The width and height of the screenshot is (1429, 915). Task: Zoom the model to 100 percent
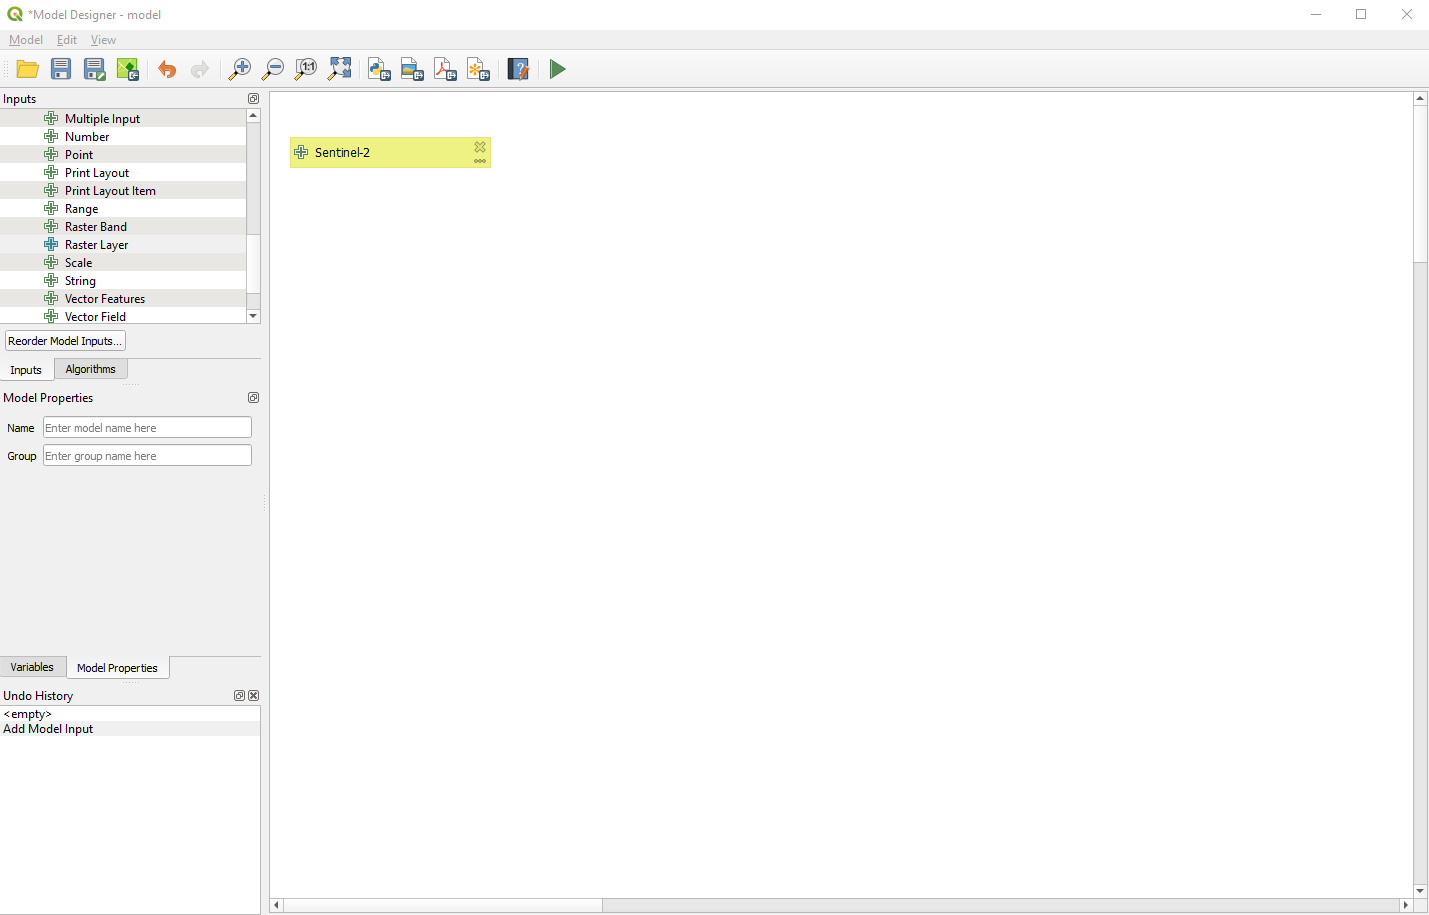tap(306, 69)
